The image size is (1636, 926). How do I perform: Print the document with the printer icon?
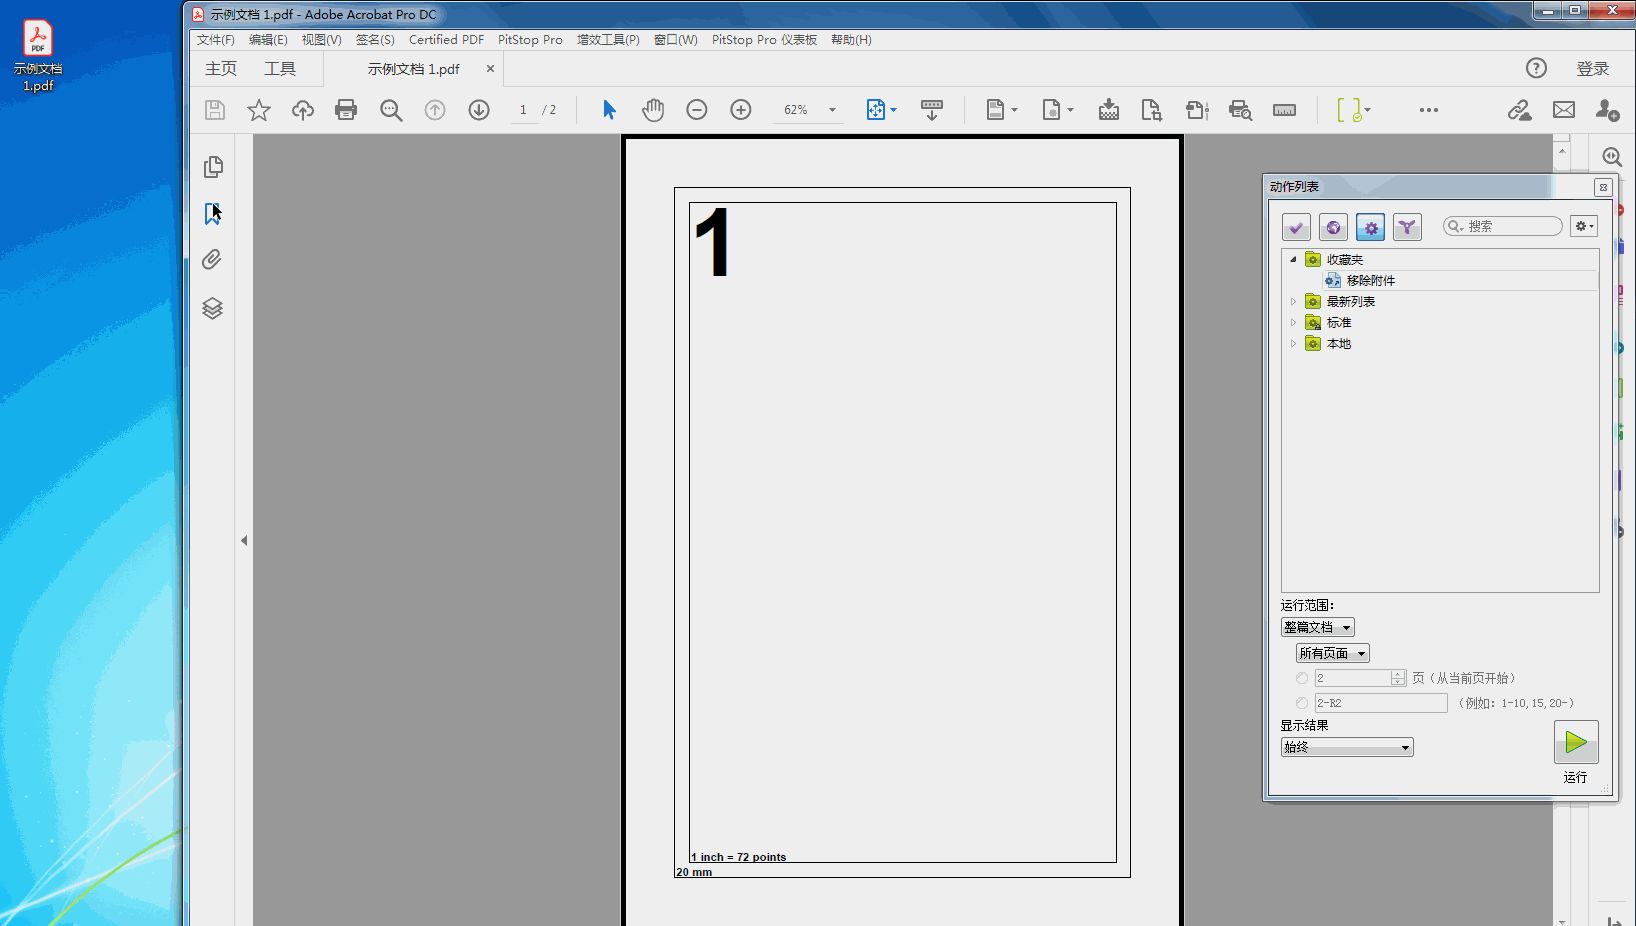pos(346,110)
